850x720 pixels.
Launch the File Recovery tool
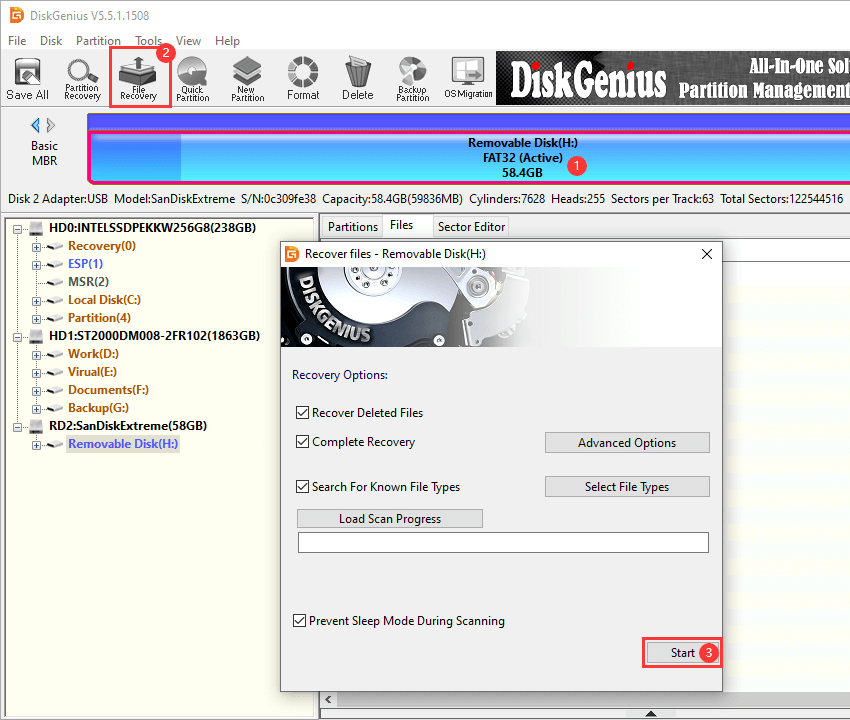pyautogui.click(x=139, y=79)
